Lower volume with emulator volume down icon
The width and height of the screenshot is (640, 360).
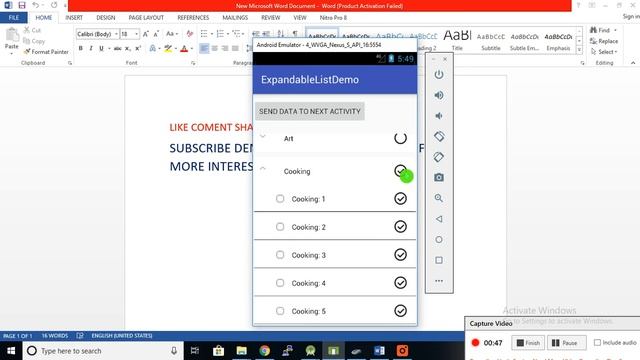439,116
